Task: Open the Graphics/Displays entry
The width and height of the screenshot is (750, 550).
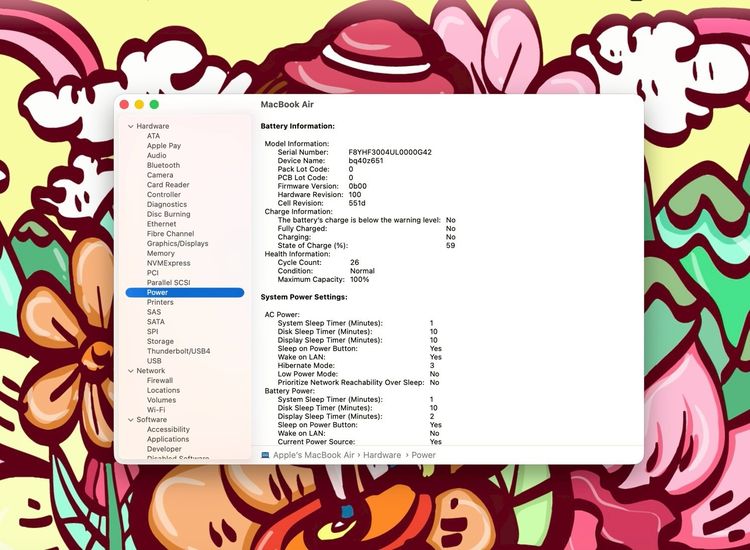Action: (177, 243)
